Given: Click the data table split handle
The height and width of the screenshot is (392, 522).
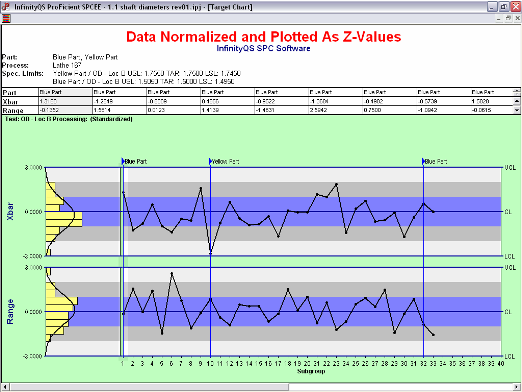Looking at the screenshot, I should tap(517, 92).
